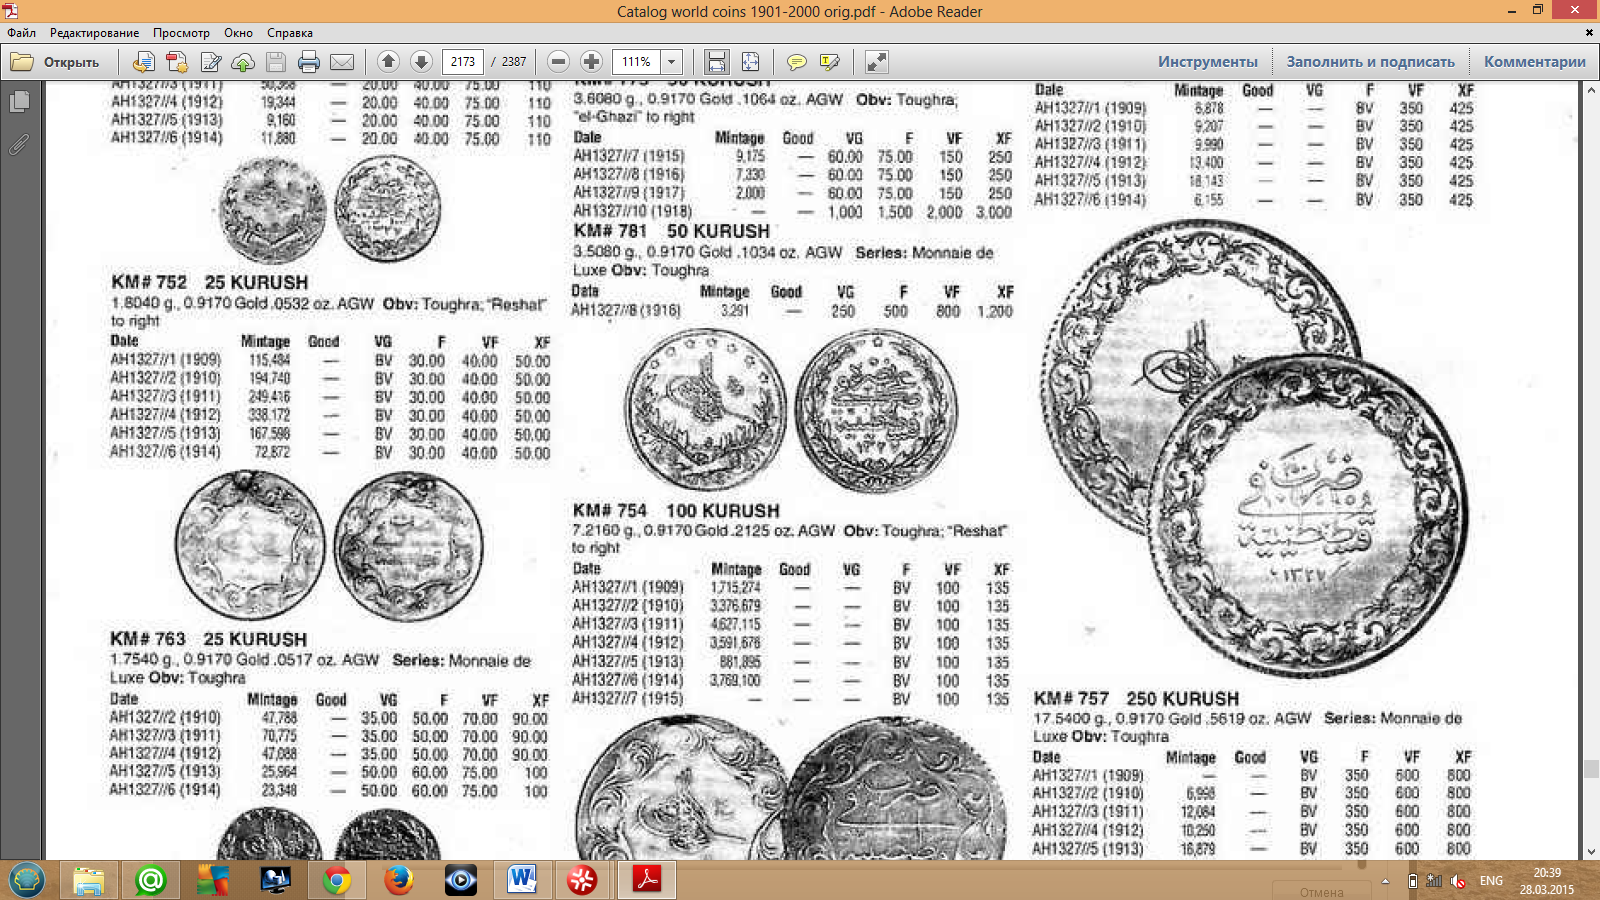Viewport: 1600px width, 900px height.
Task: Open the Справка menu
Action: click(290, 33)
